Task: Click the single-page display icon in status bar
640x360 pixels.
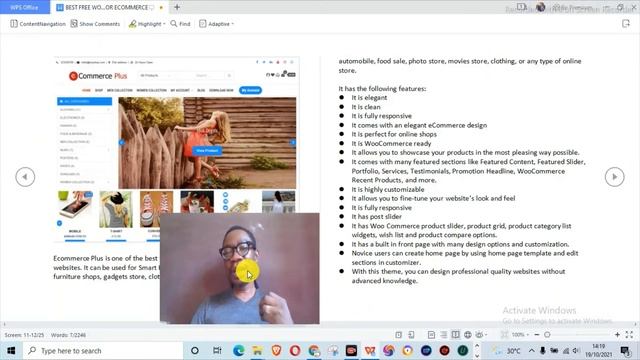Action: pos(399,335)
